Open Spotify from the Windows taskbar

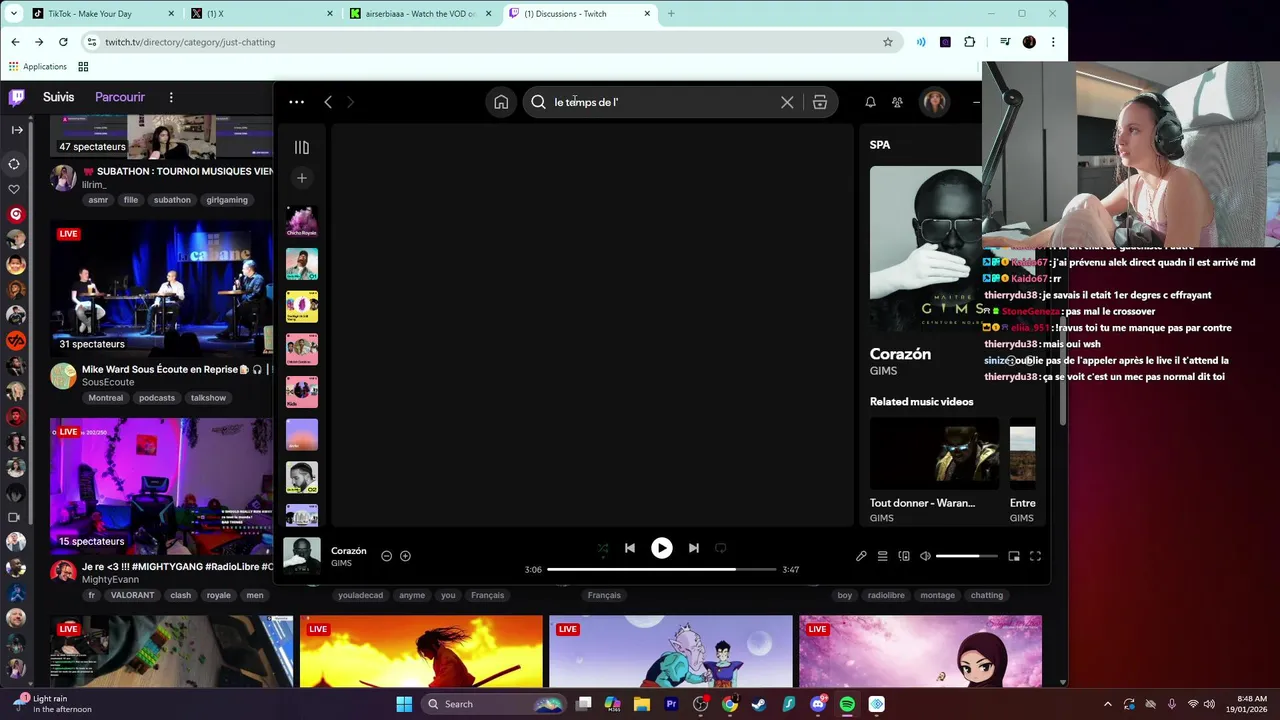tap(847, 704)
